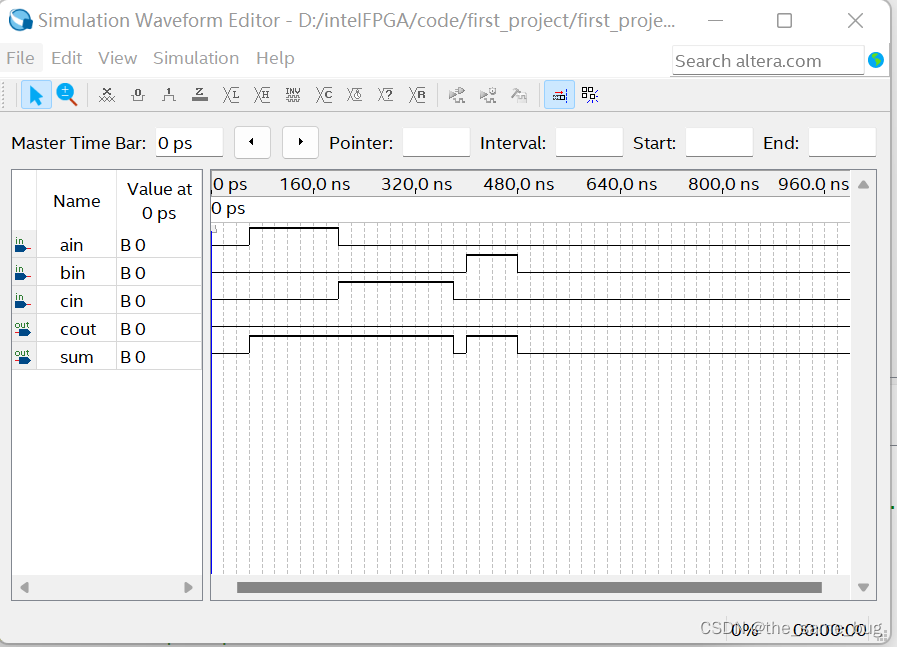This screenshot has width=897, height=647.
Task: Move time bar to previous transition
Action: tap(252, 142)
